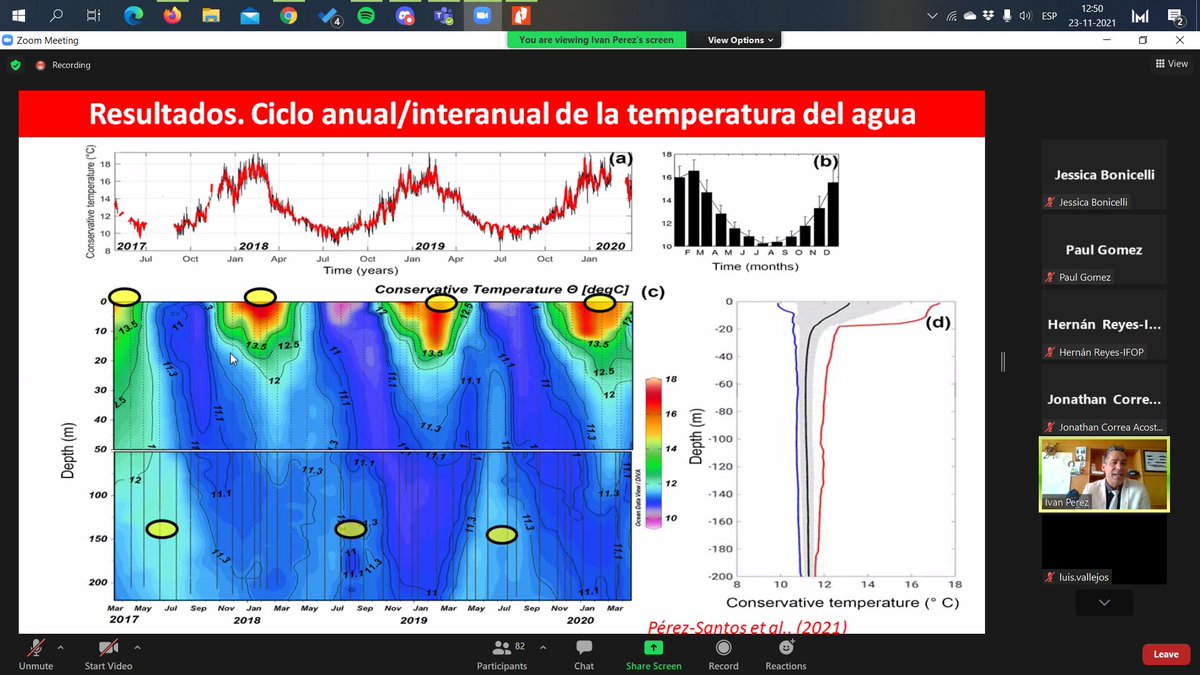Launch Google Chrome from the taskbar
The height and width of the screenshot is (675, 1200).
[288, 16]
